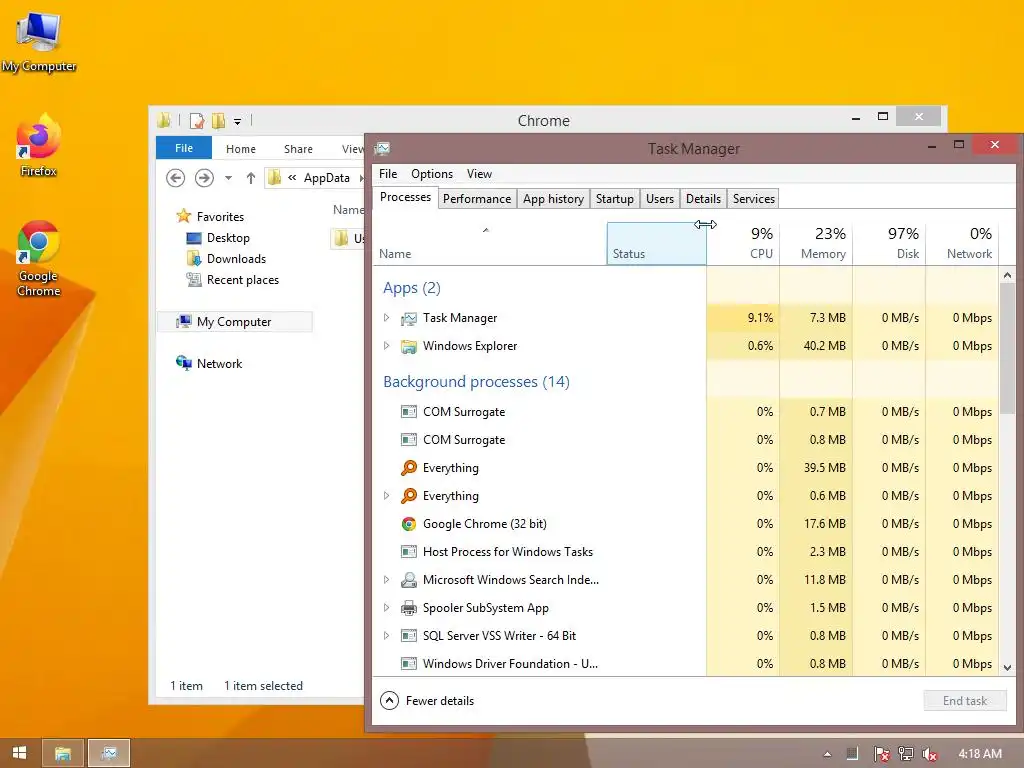This screenshot has width=1024, height=768.
Task: Click the Start button on taskbar
Action: [20, 753]
